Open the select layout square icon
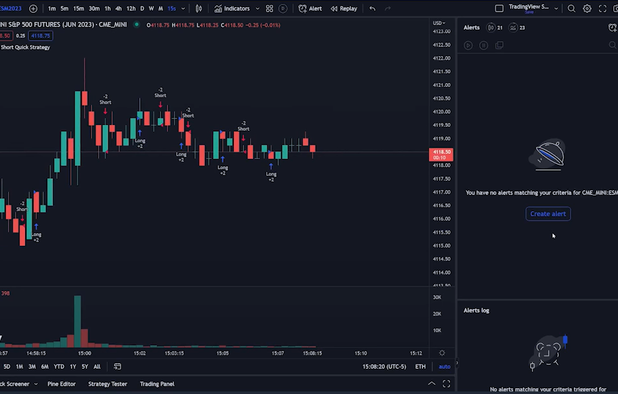 pos(499,8)
